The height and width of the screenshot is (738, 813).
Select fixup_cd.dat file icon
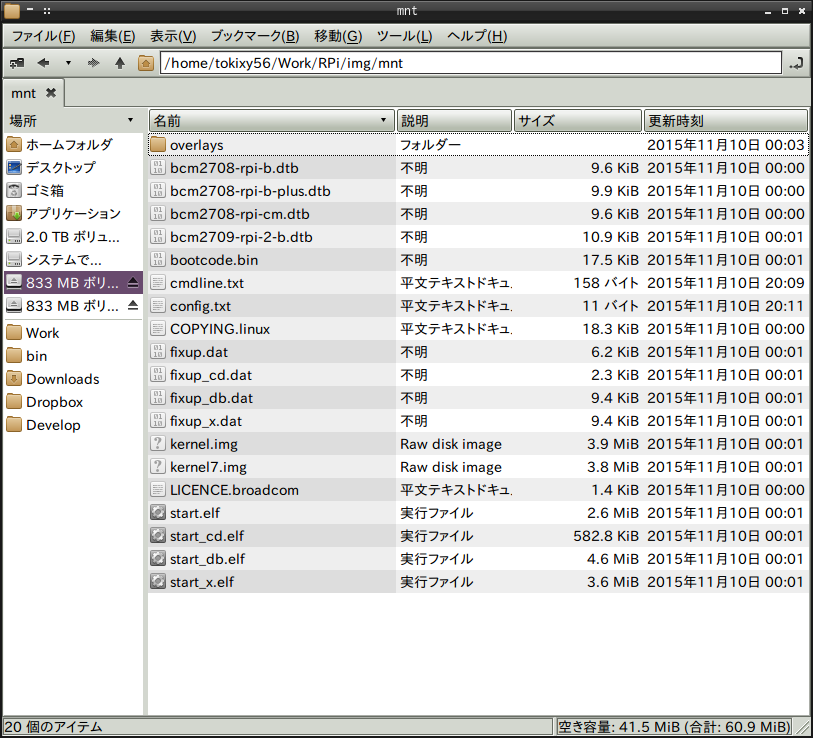(158, 374)
